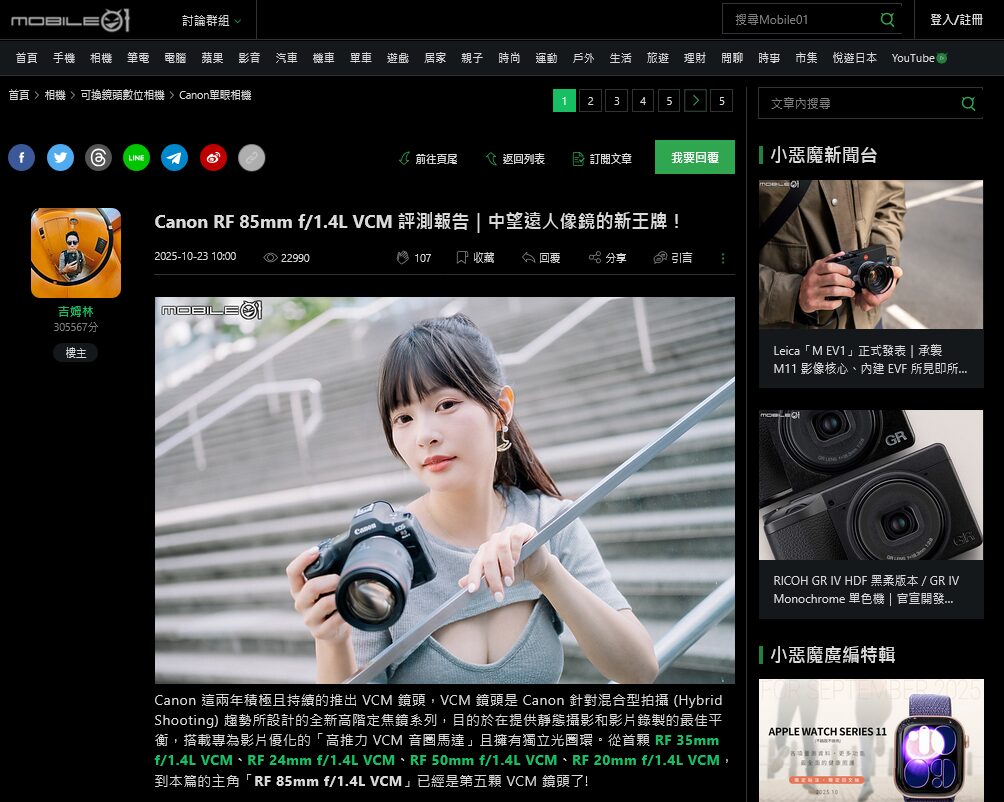Jump to page 3 of the thread
The image size is (1004, 802).
coord(616,100)
